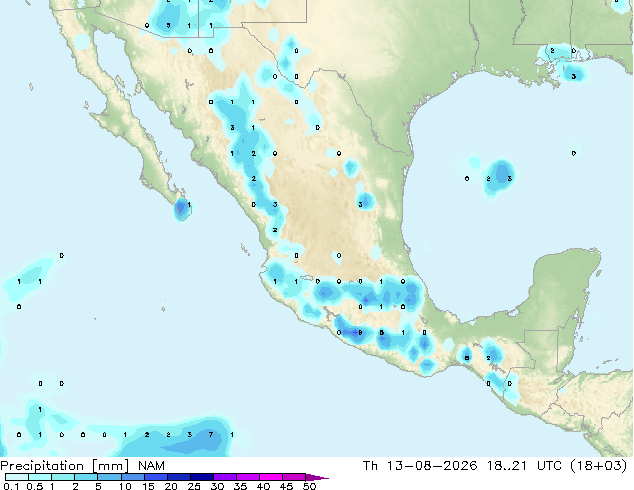Image resolution: width=634 pixels, height=490 pixels.
Task: Click the '18..21' time range text
Action: coord(507,466)
